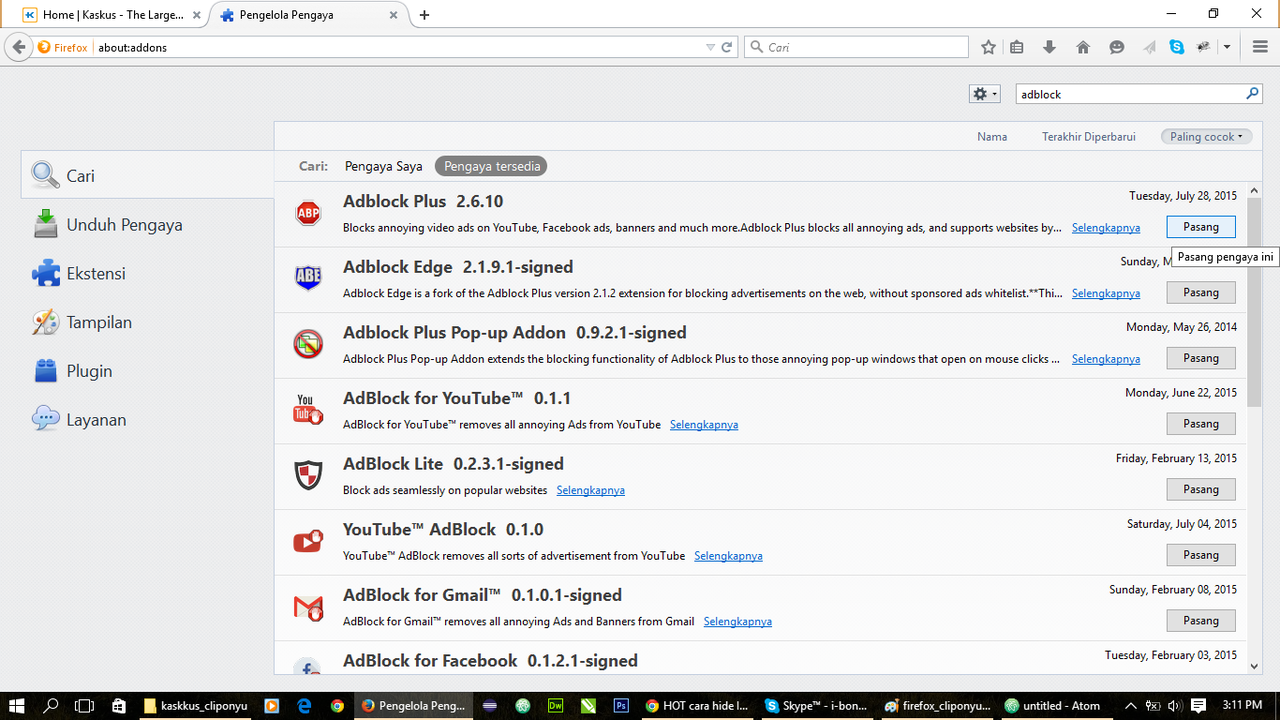Install Adblock Plus with Pasang button
The height and width of the screenshot is (720, 1280).
click(x=1201, y=227)
